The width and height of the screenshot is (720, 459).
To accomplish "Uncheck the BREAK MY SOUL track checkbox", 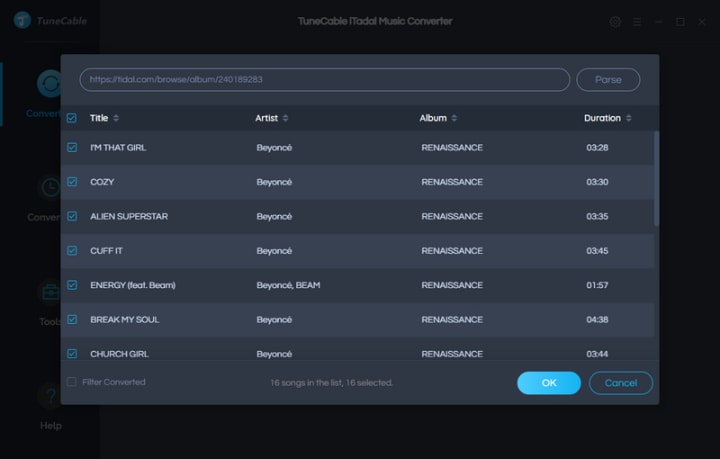I will (x=72, y=319).
